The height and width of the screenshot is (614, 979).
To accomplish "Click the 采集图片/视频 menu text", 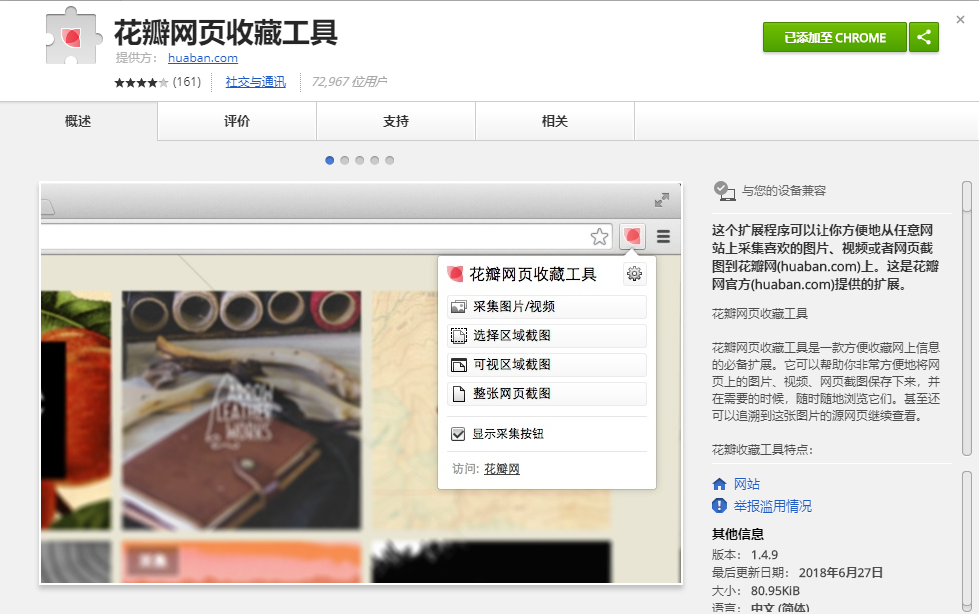I will 514,307.
